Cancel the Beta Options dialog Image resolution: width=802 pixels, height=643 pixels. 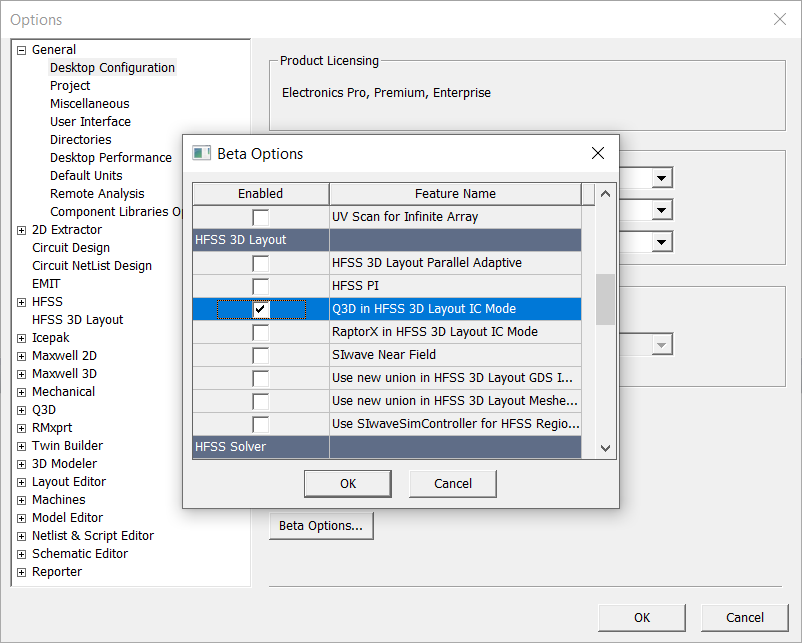click(452, 483)
